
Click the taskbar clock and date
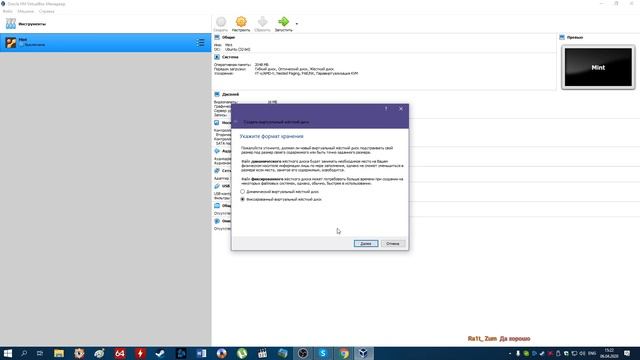[609, 353]
